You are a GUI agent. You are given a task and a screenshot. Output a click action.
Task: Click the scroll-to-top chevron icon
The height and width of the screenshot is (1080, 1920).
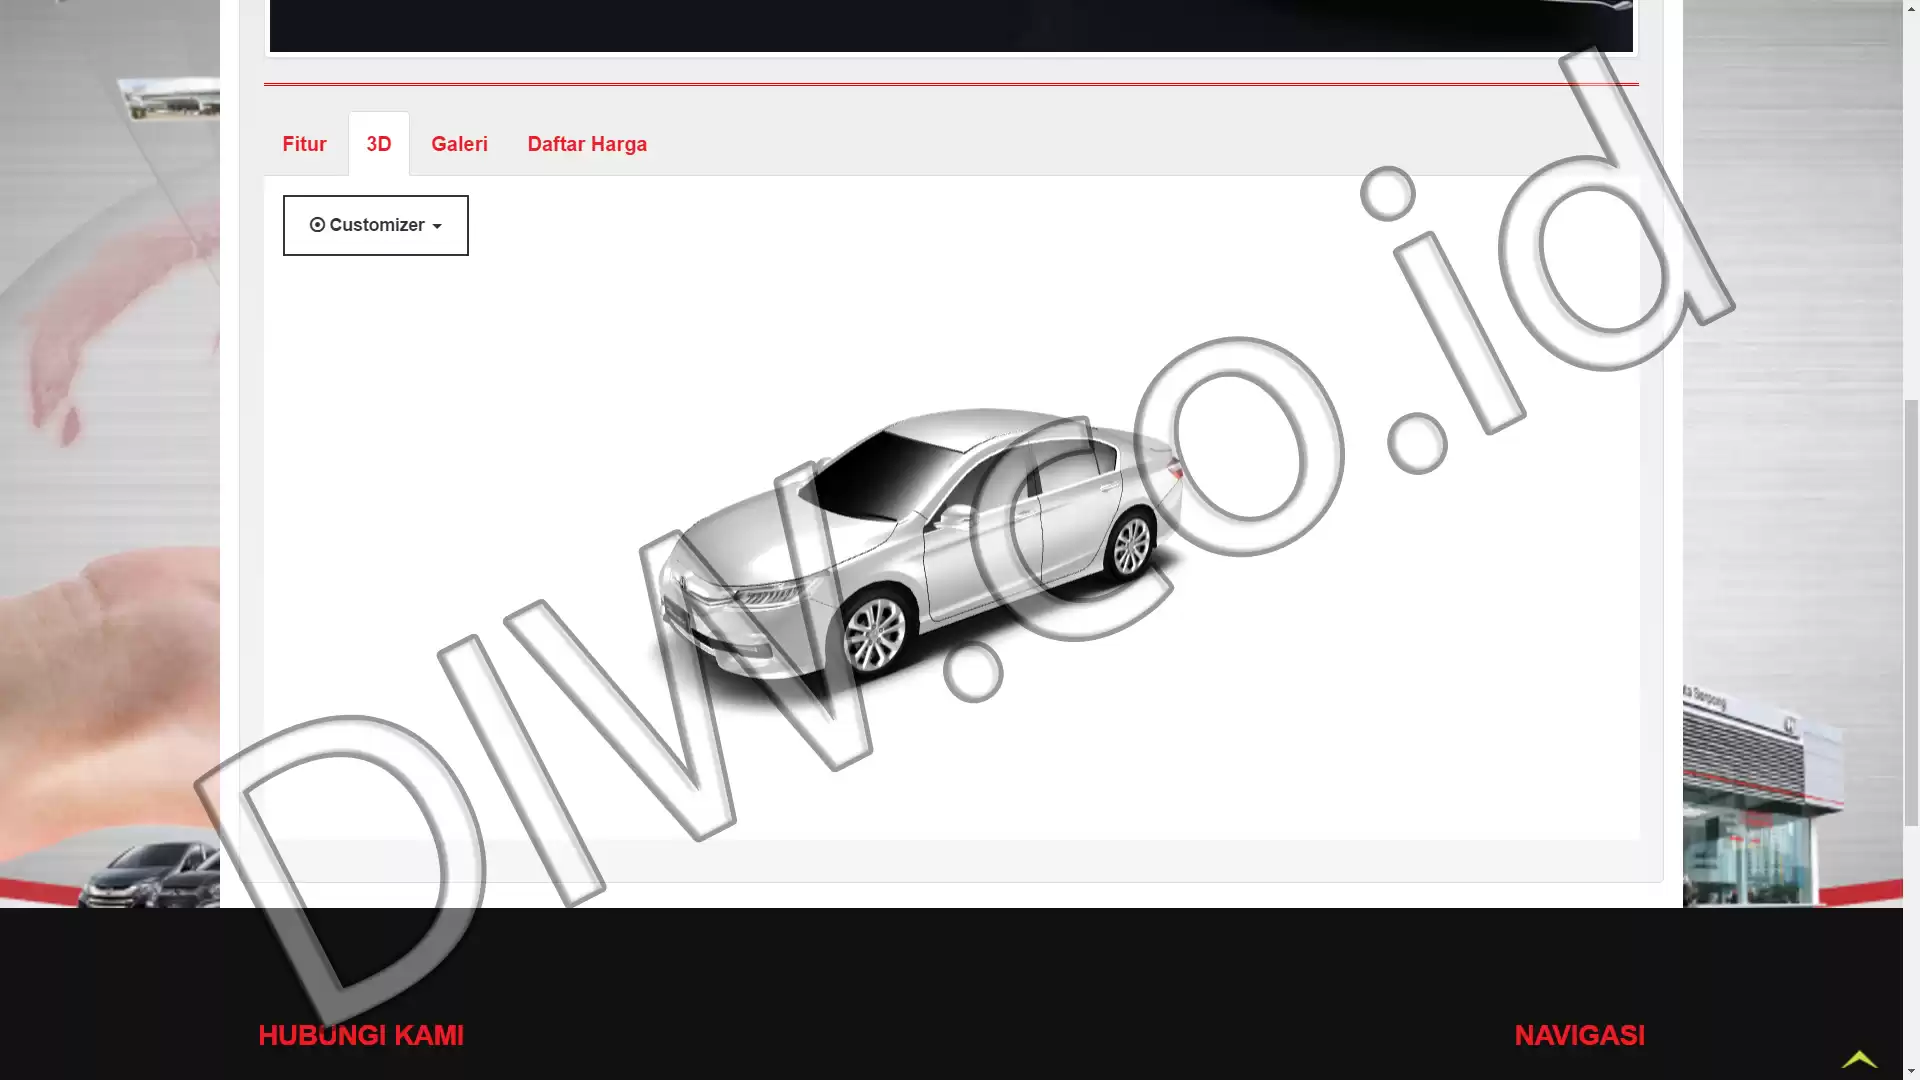(x=1859, y=1059)
